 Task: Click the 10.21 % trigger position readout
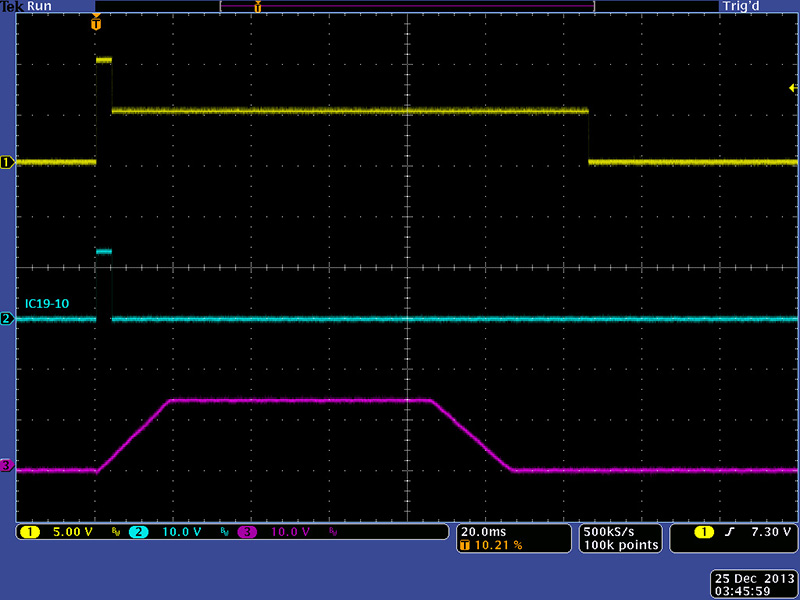498,545
